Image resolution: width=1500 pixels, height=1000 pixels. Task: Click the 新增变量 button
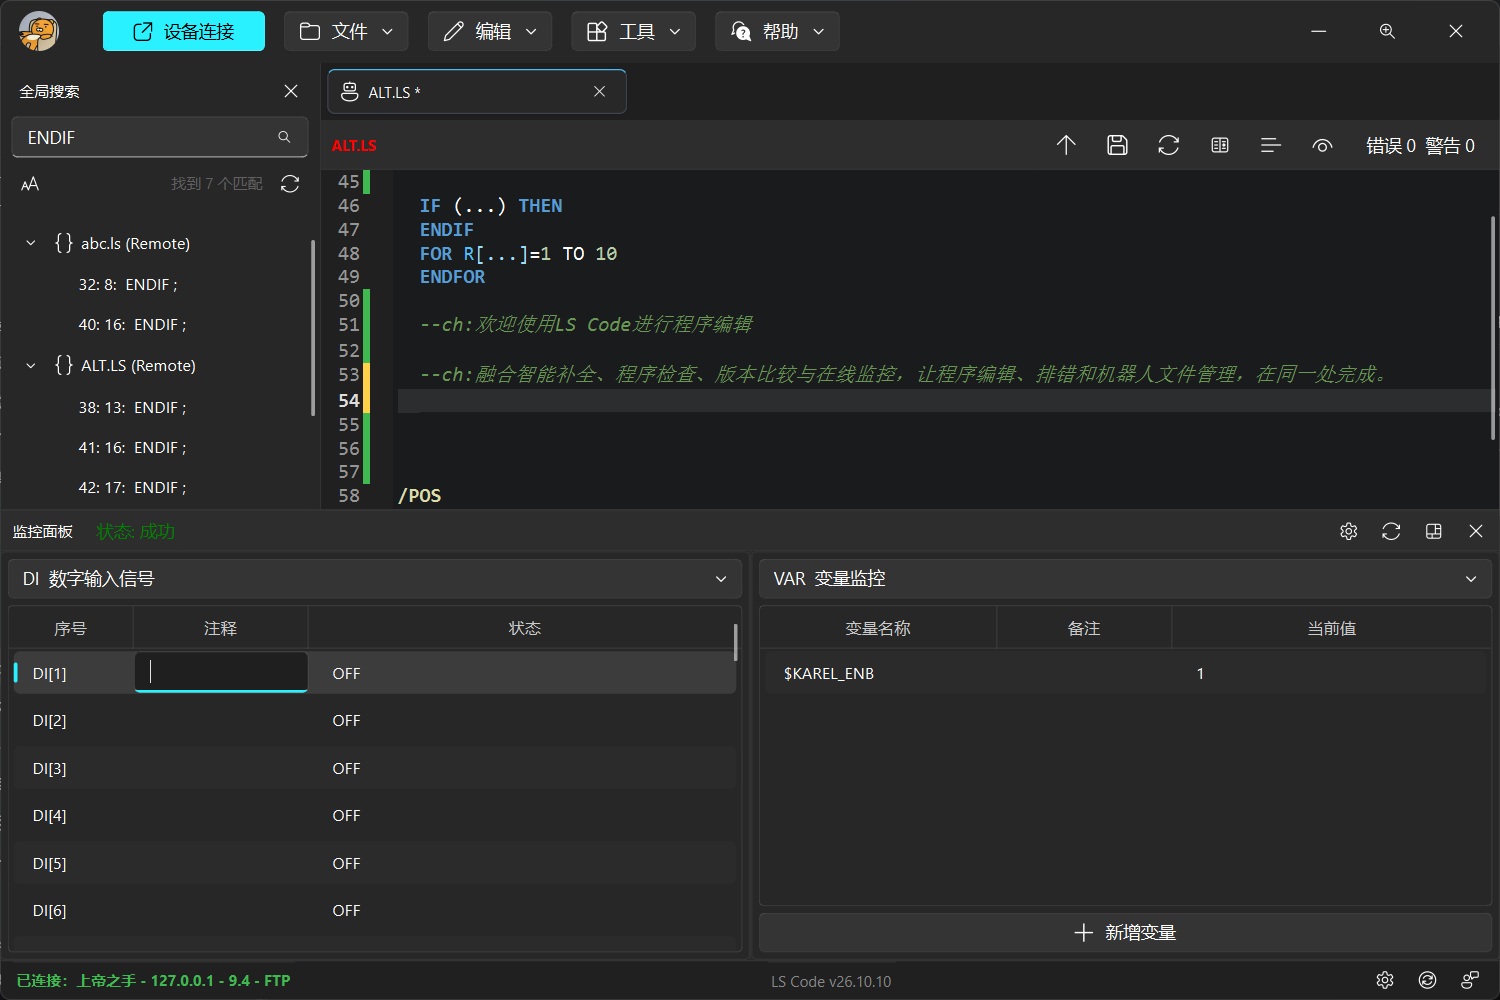[x=1125, y=933]
